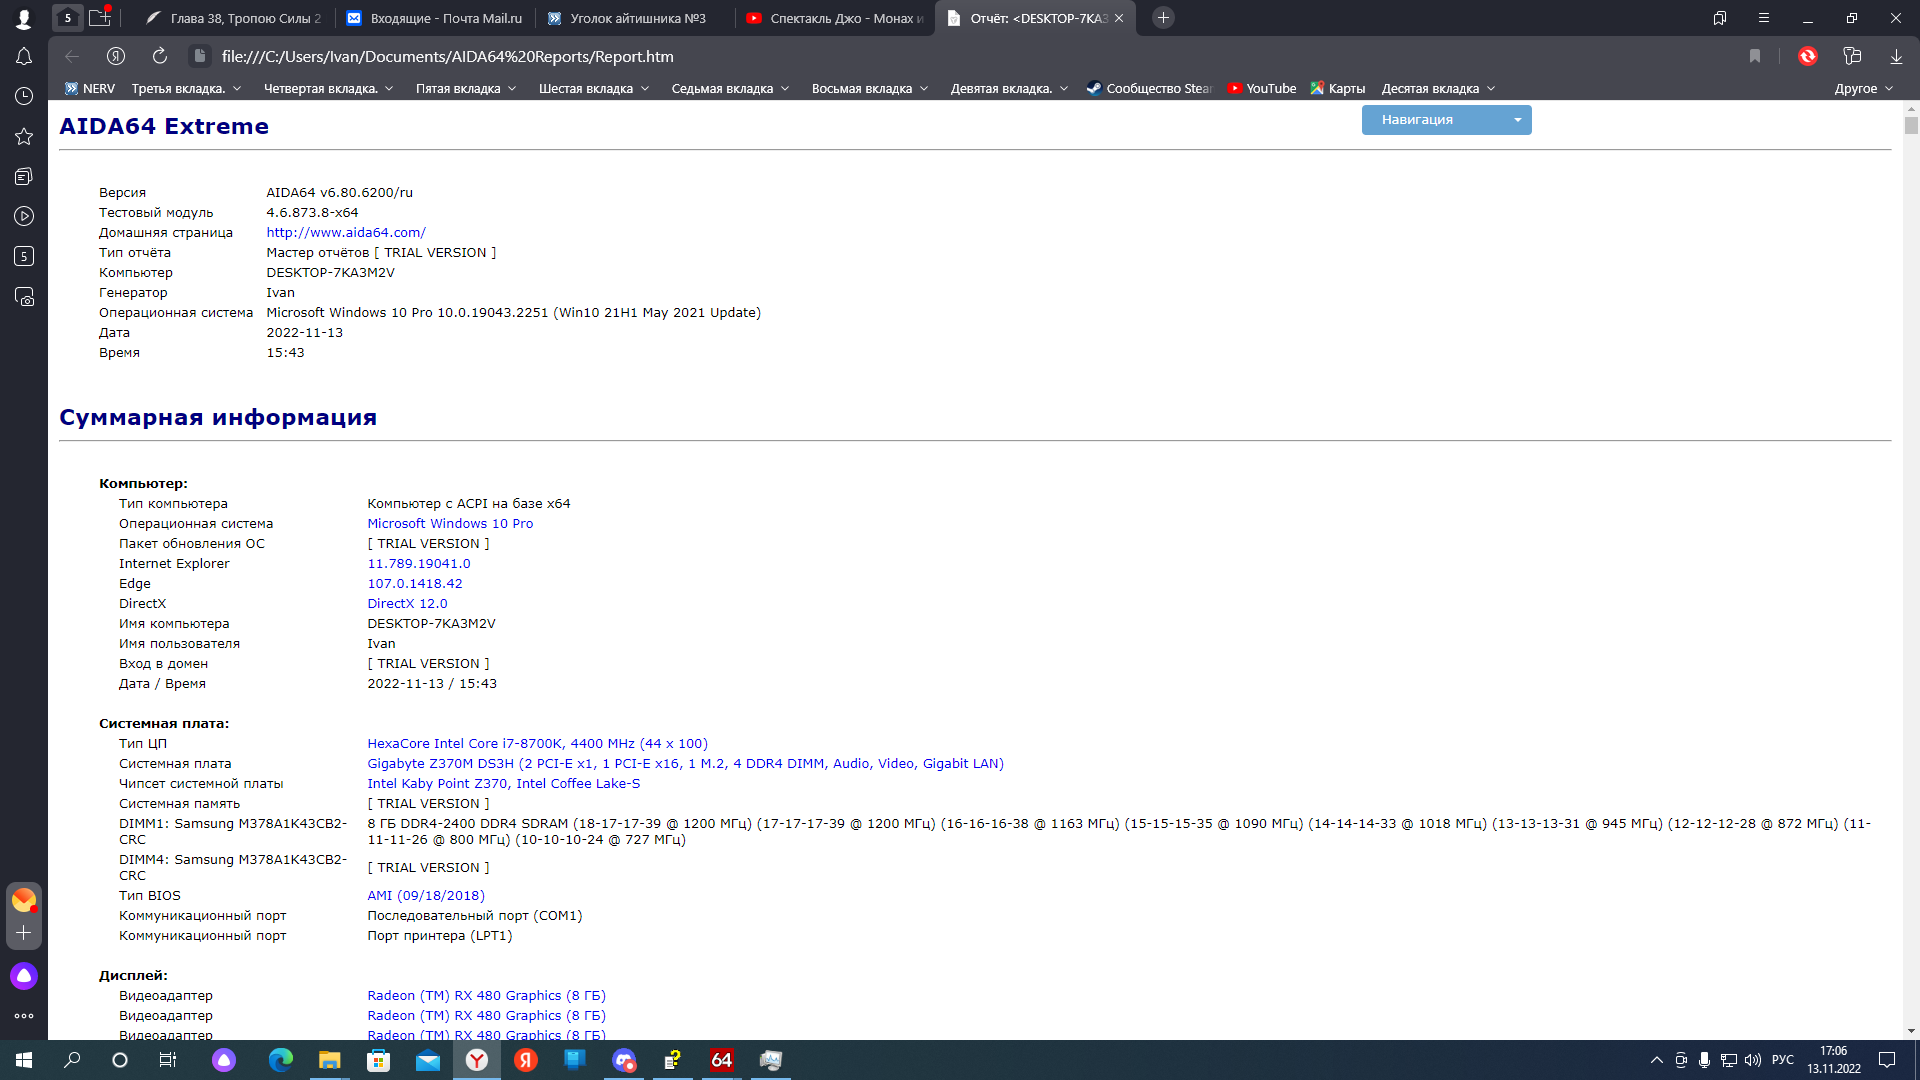Open the Карты bookmark

(x=1338, y=89)
